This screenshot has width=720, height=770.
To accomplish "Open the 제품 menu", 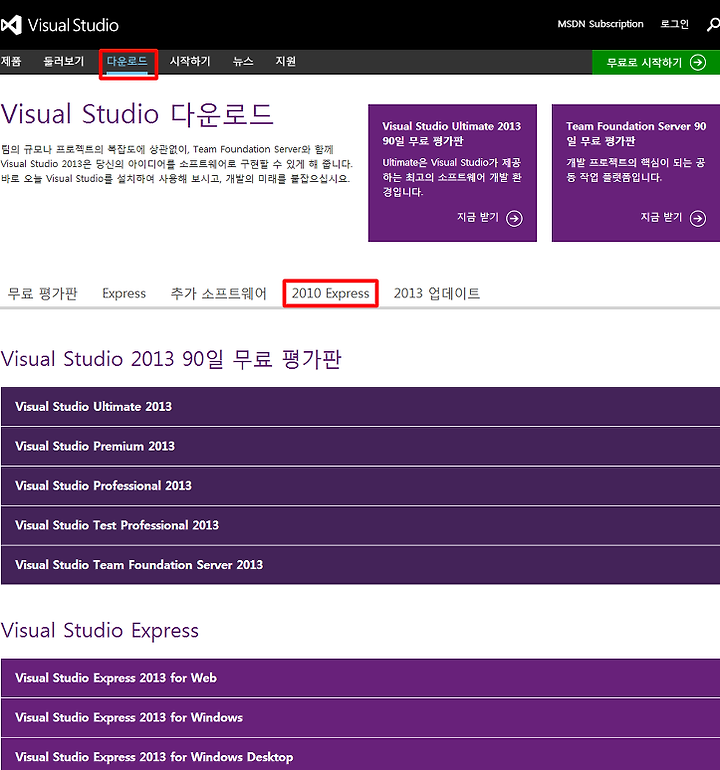I will pos(11,61).
